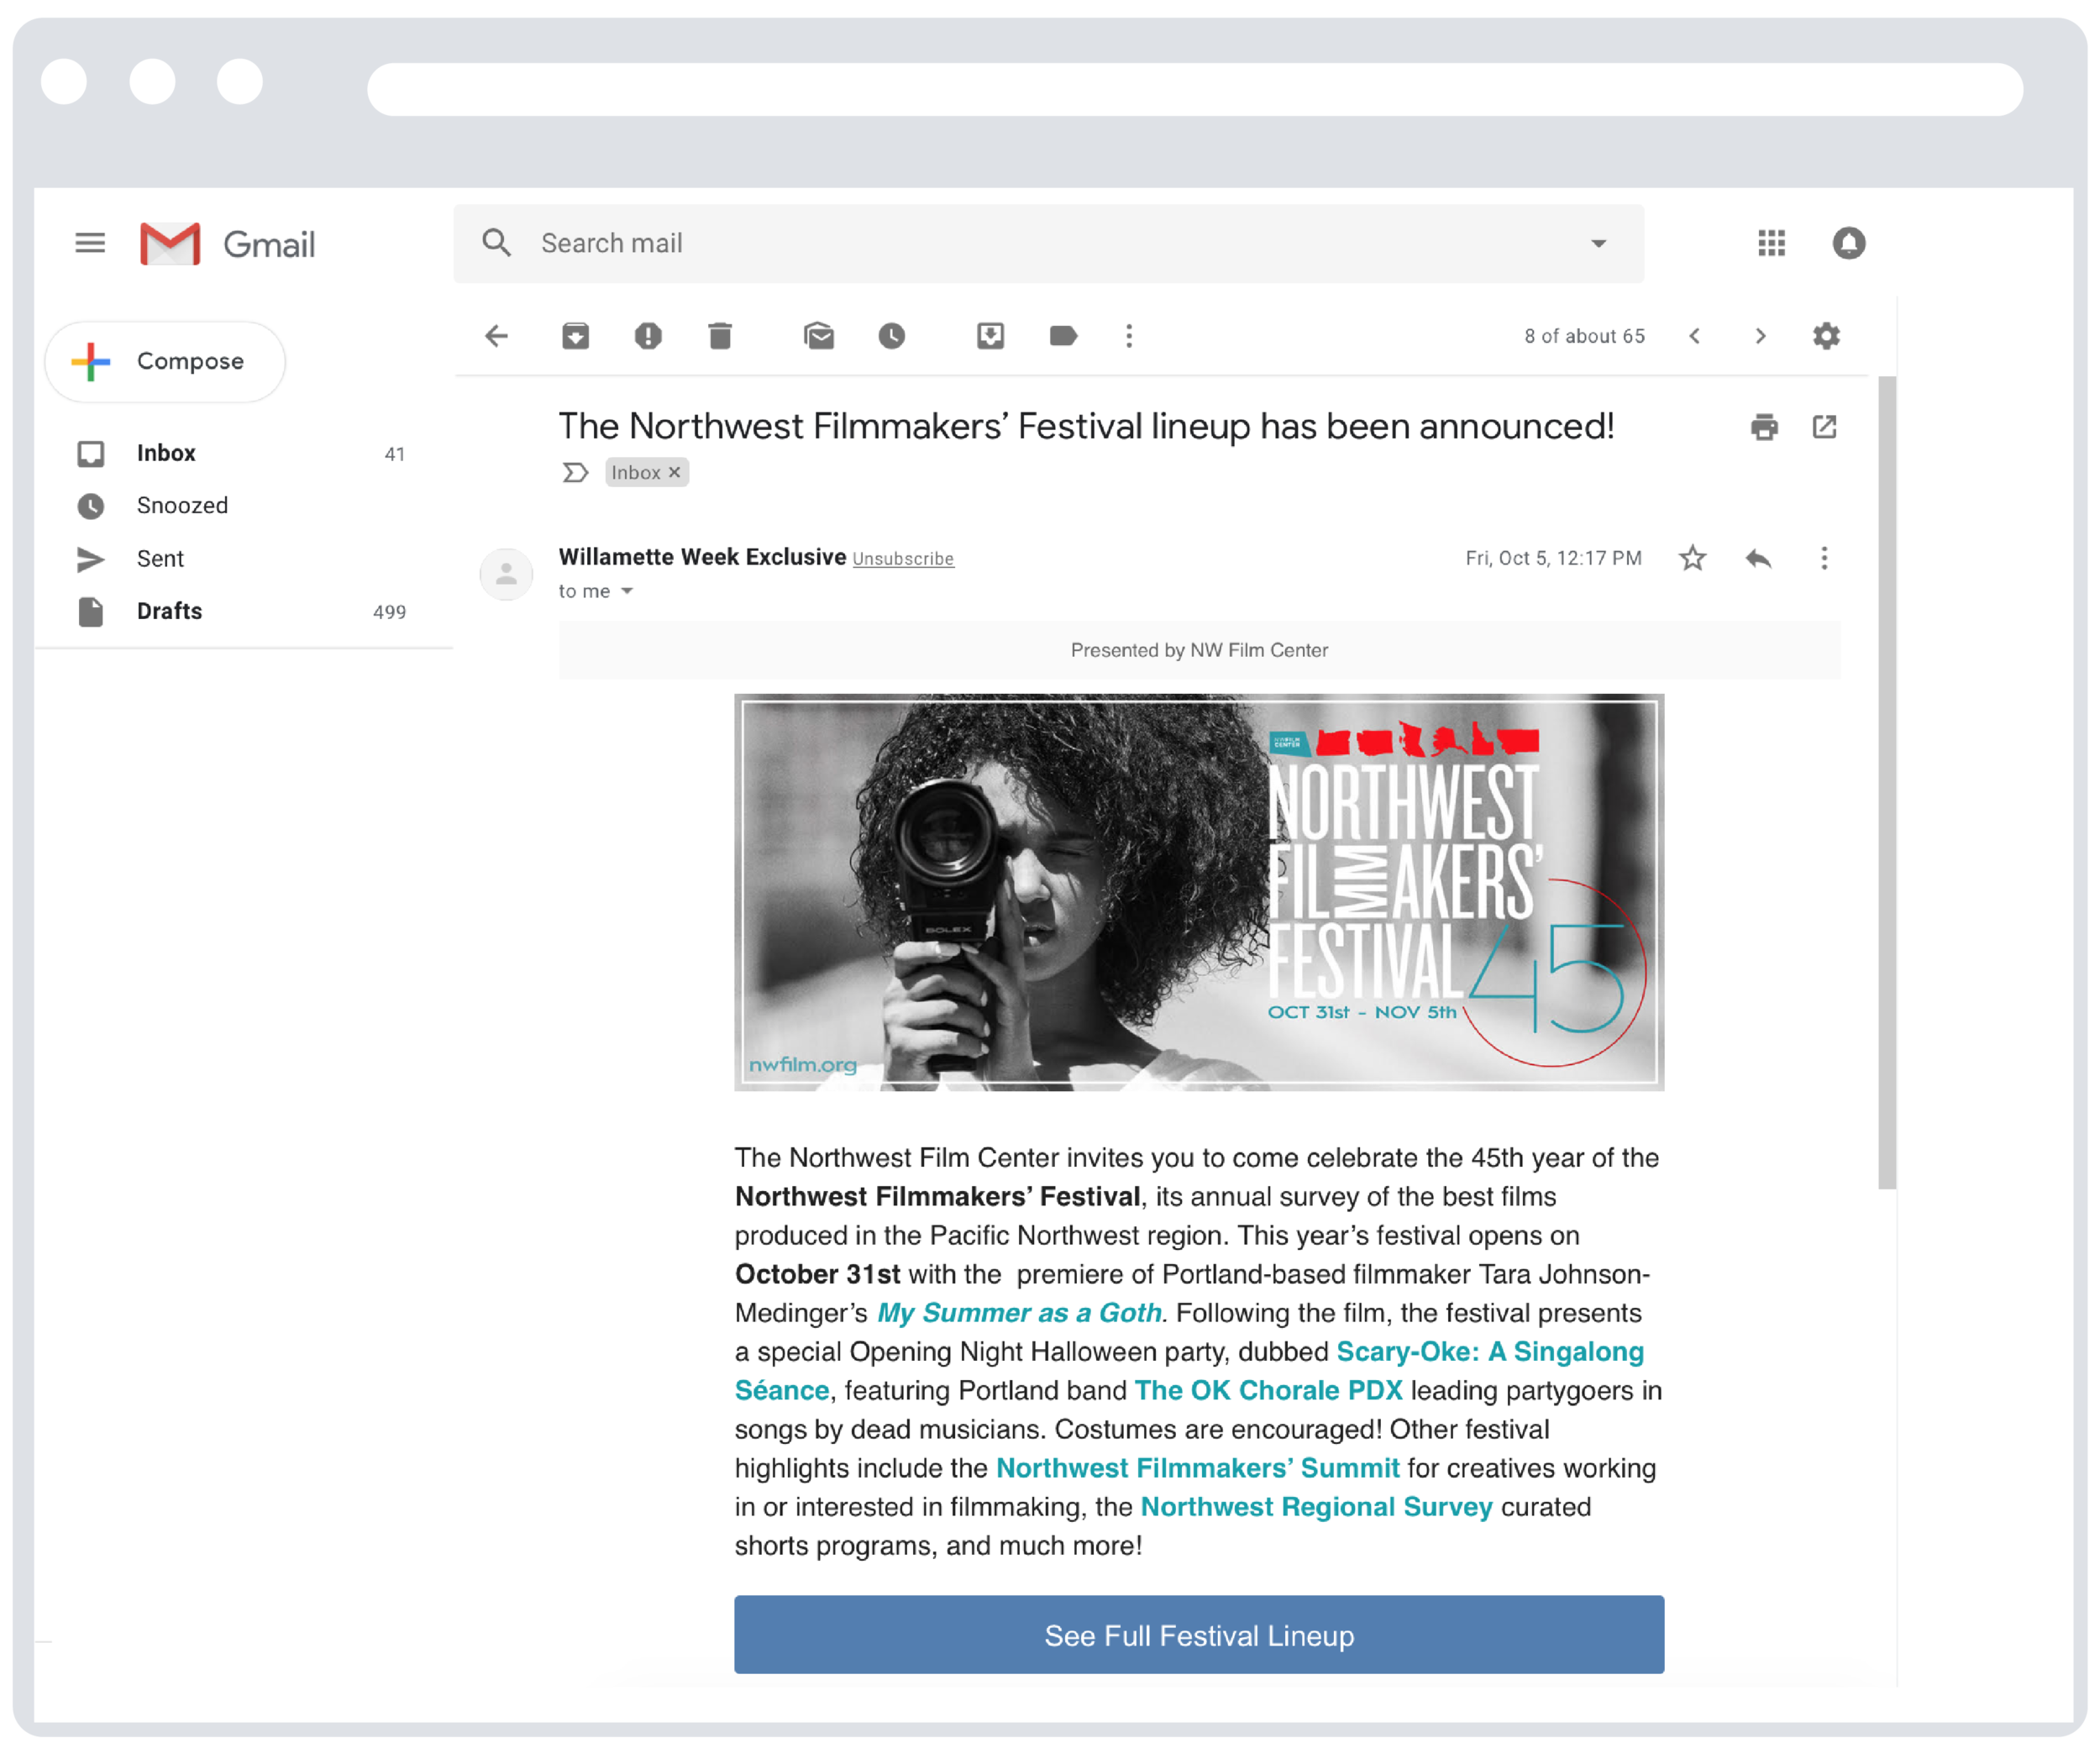Click the Move to icon
The width and height of the screenshot is (2100, 1748).
[990, 336]
